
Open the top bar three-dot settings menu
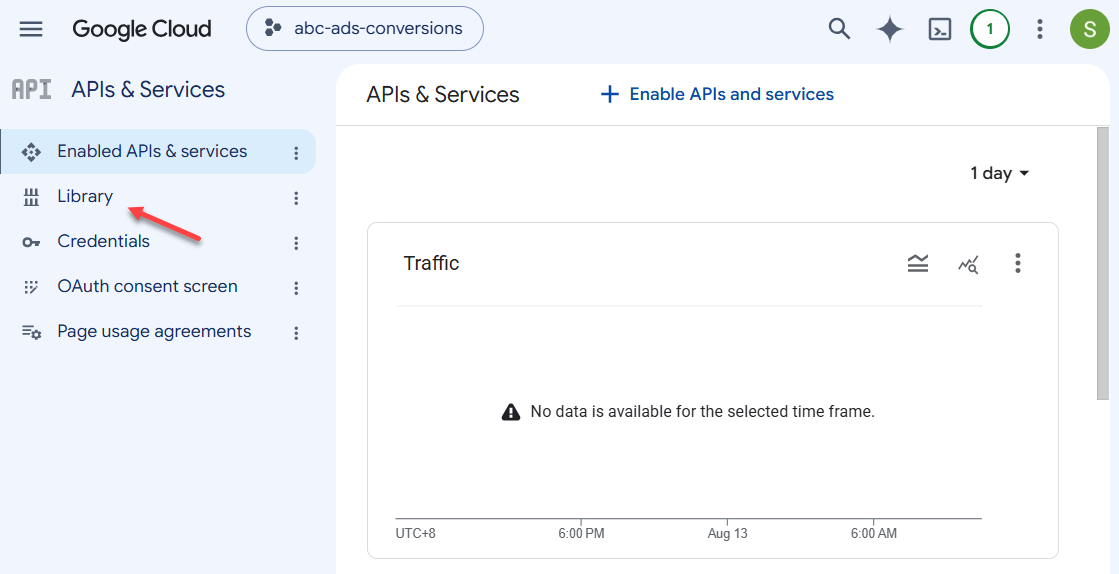[1040, 29]
